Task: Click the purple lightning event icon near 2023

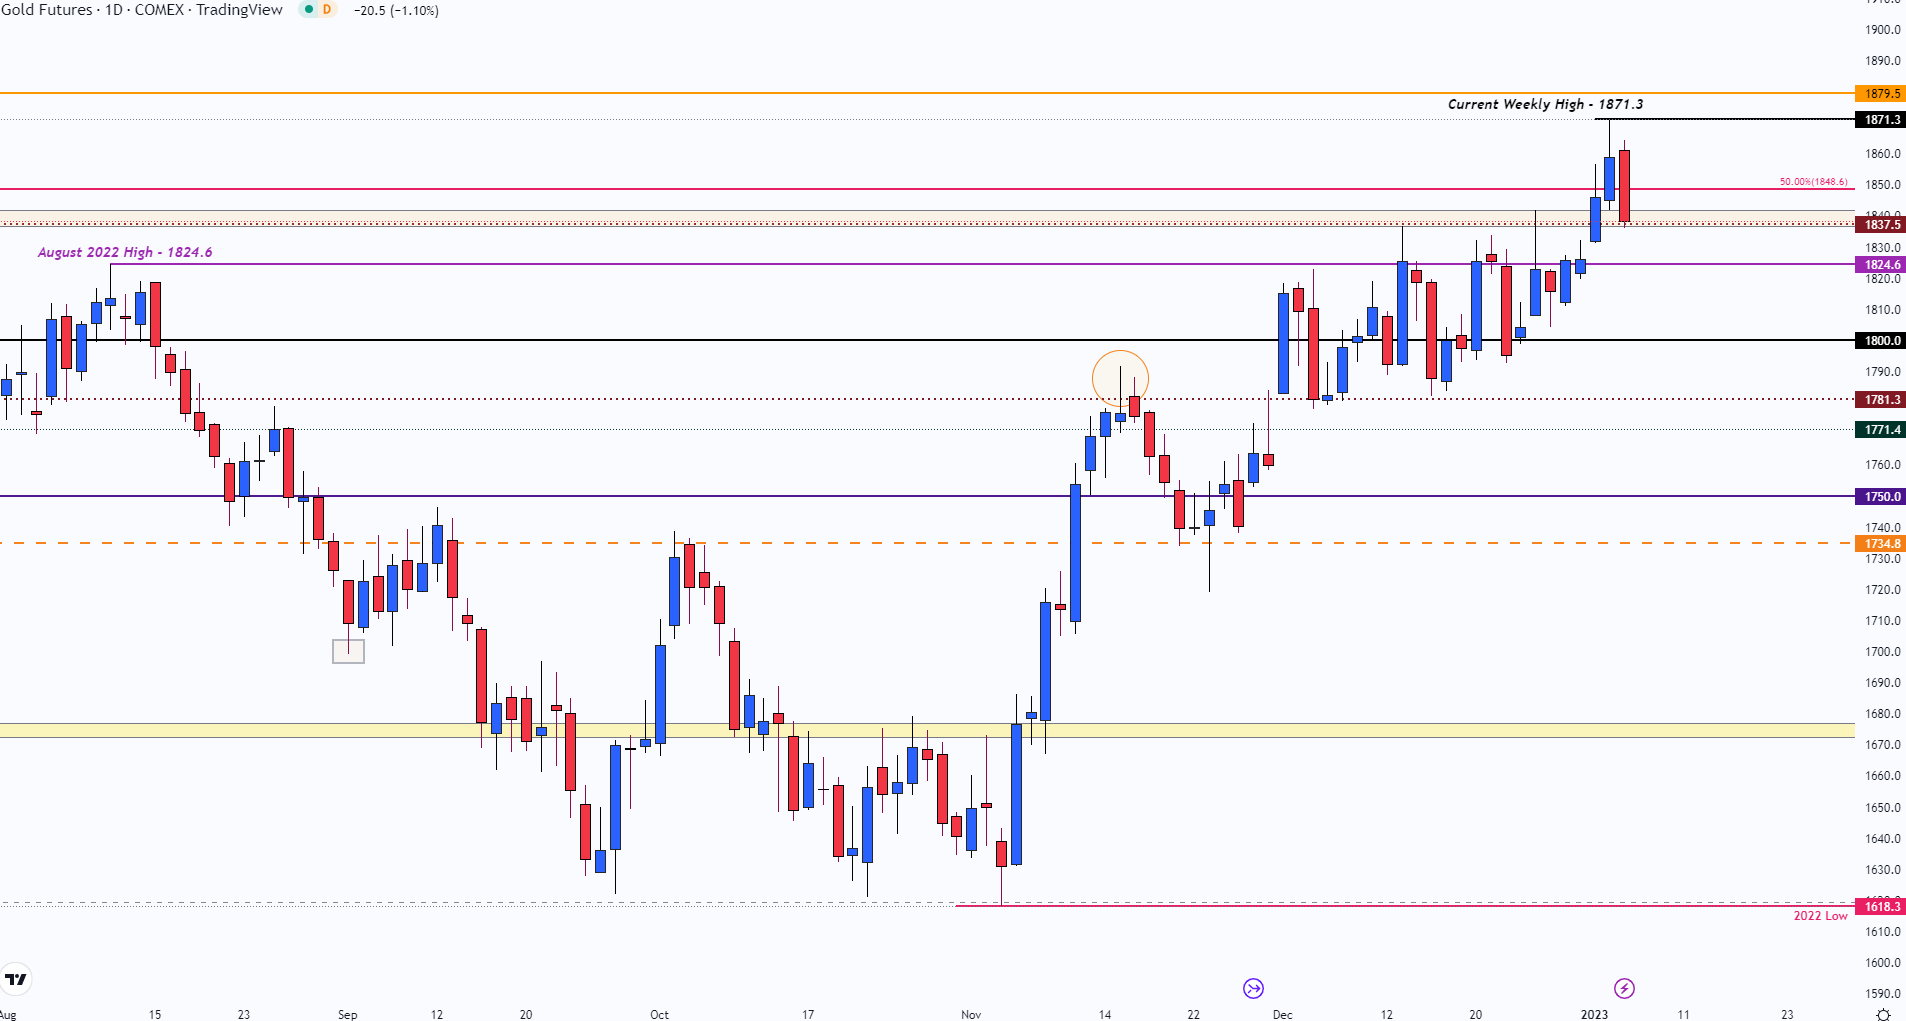Action: pos(1624,988)
